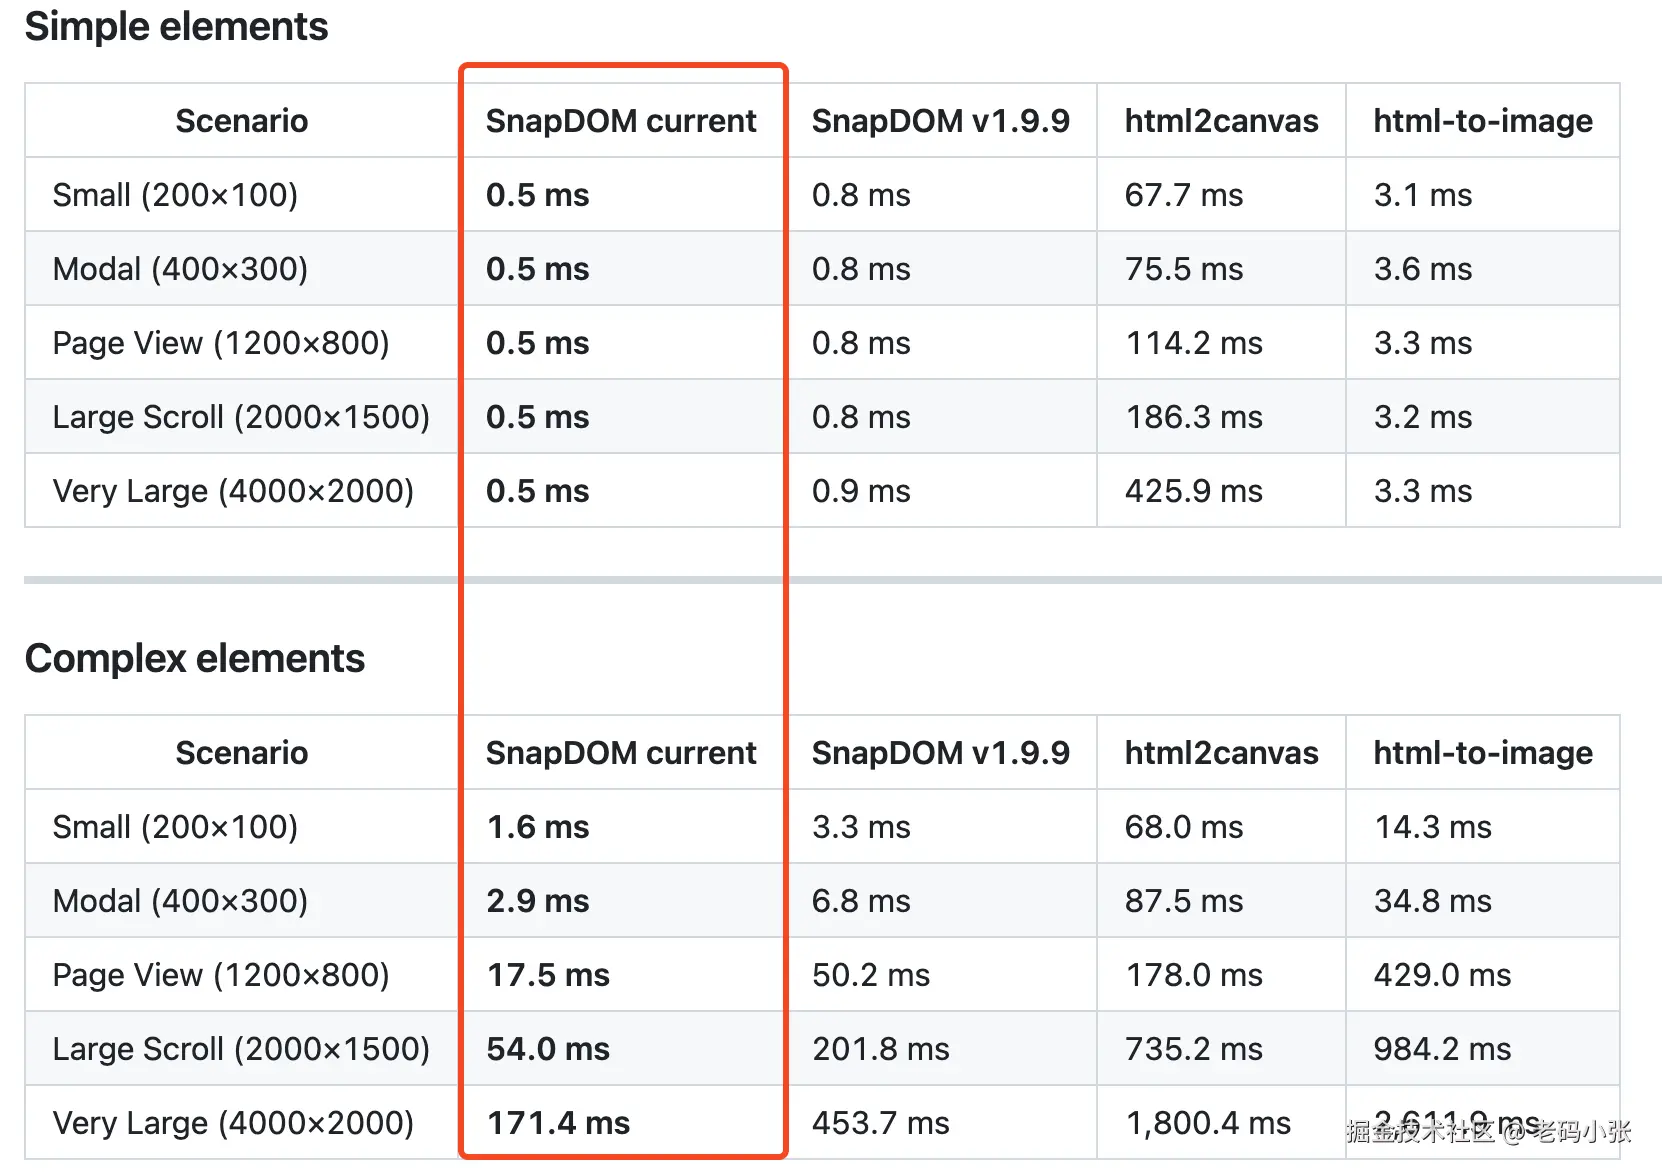Click the 14.3 ms html-to-image cell

1433,827
